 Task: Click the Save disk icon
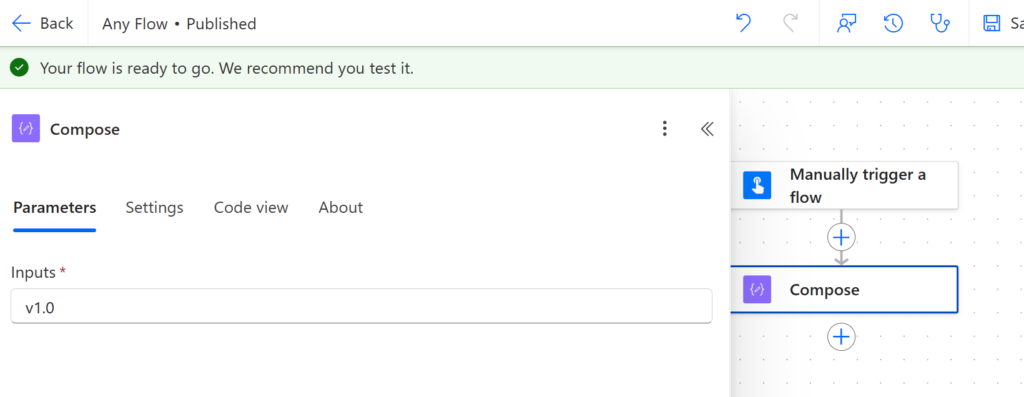pos(991,24)
